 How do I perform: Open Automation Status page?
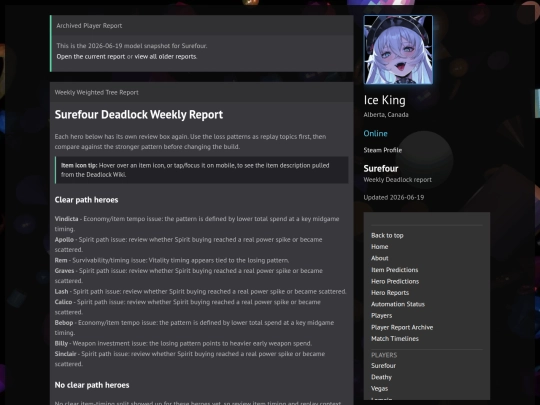(x=398, y=304)
